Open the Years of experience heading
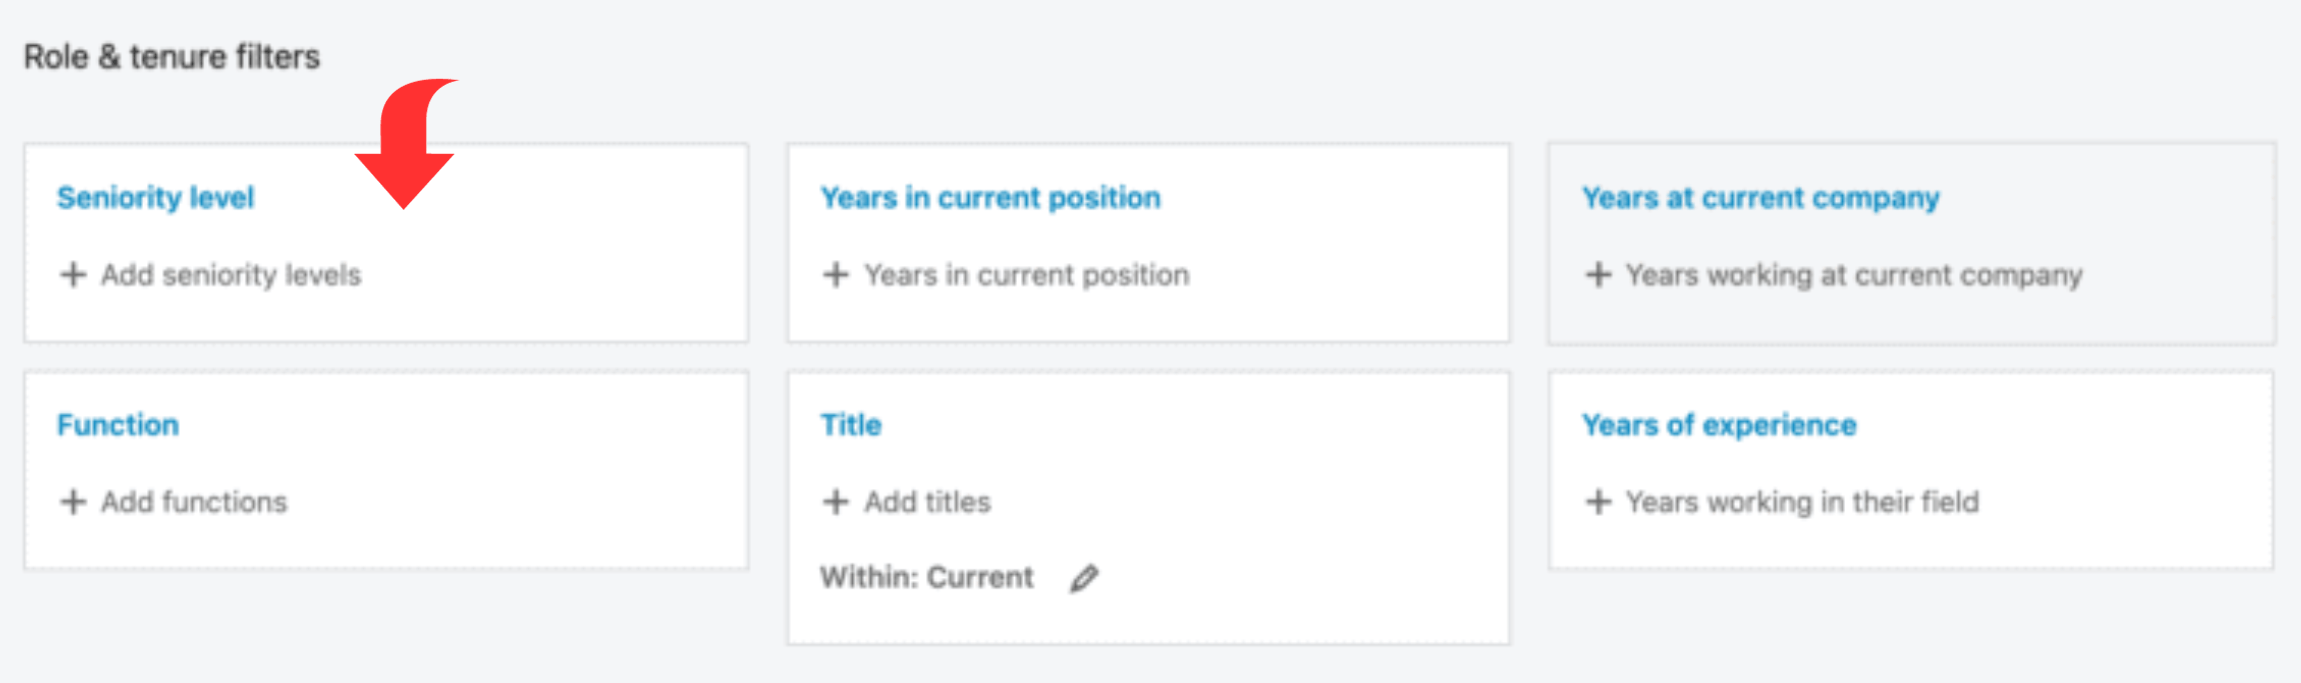 [x=1719, y=424]
